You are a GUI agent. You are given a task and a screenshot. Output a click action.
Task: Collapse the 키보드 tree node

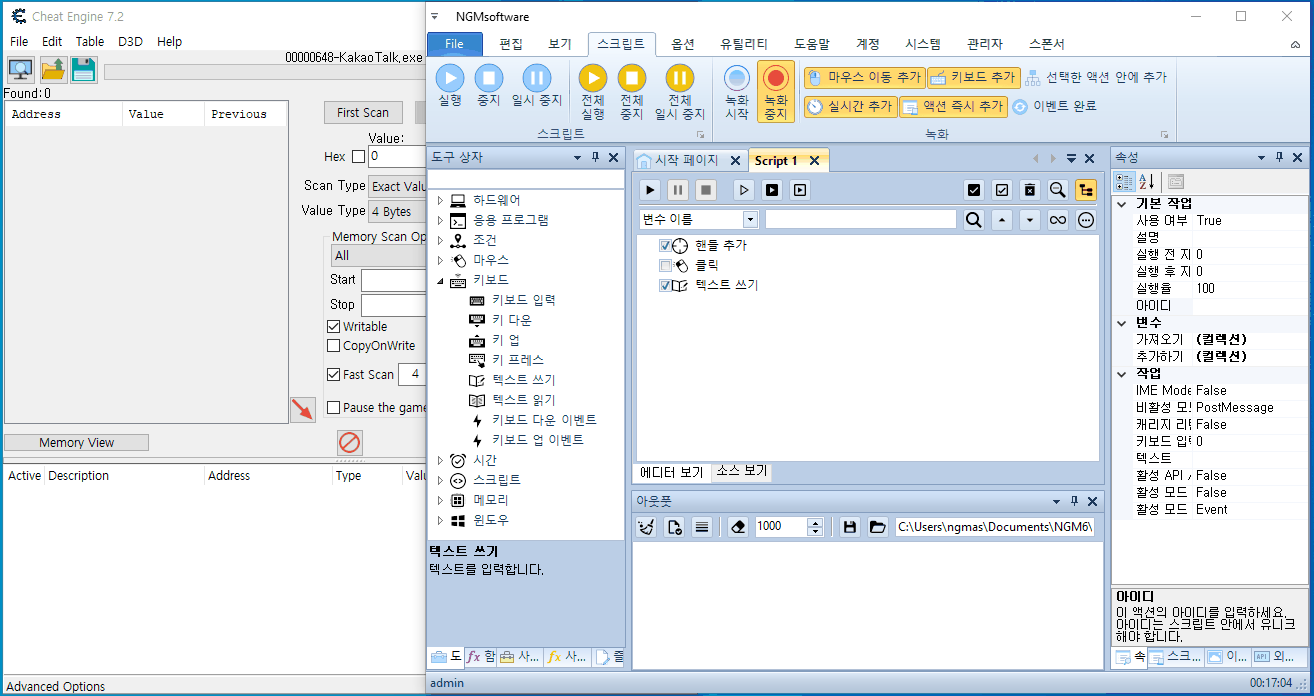pos(439,281)
